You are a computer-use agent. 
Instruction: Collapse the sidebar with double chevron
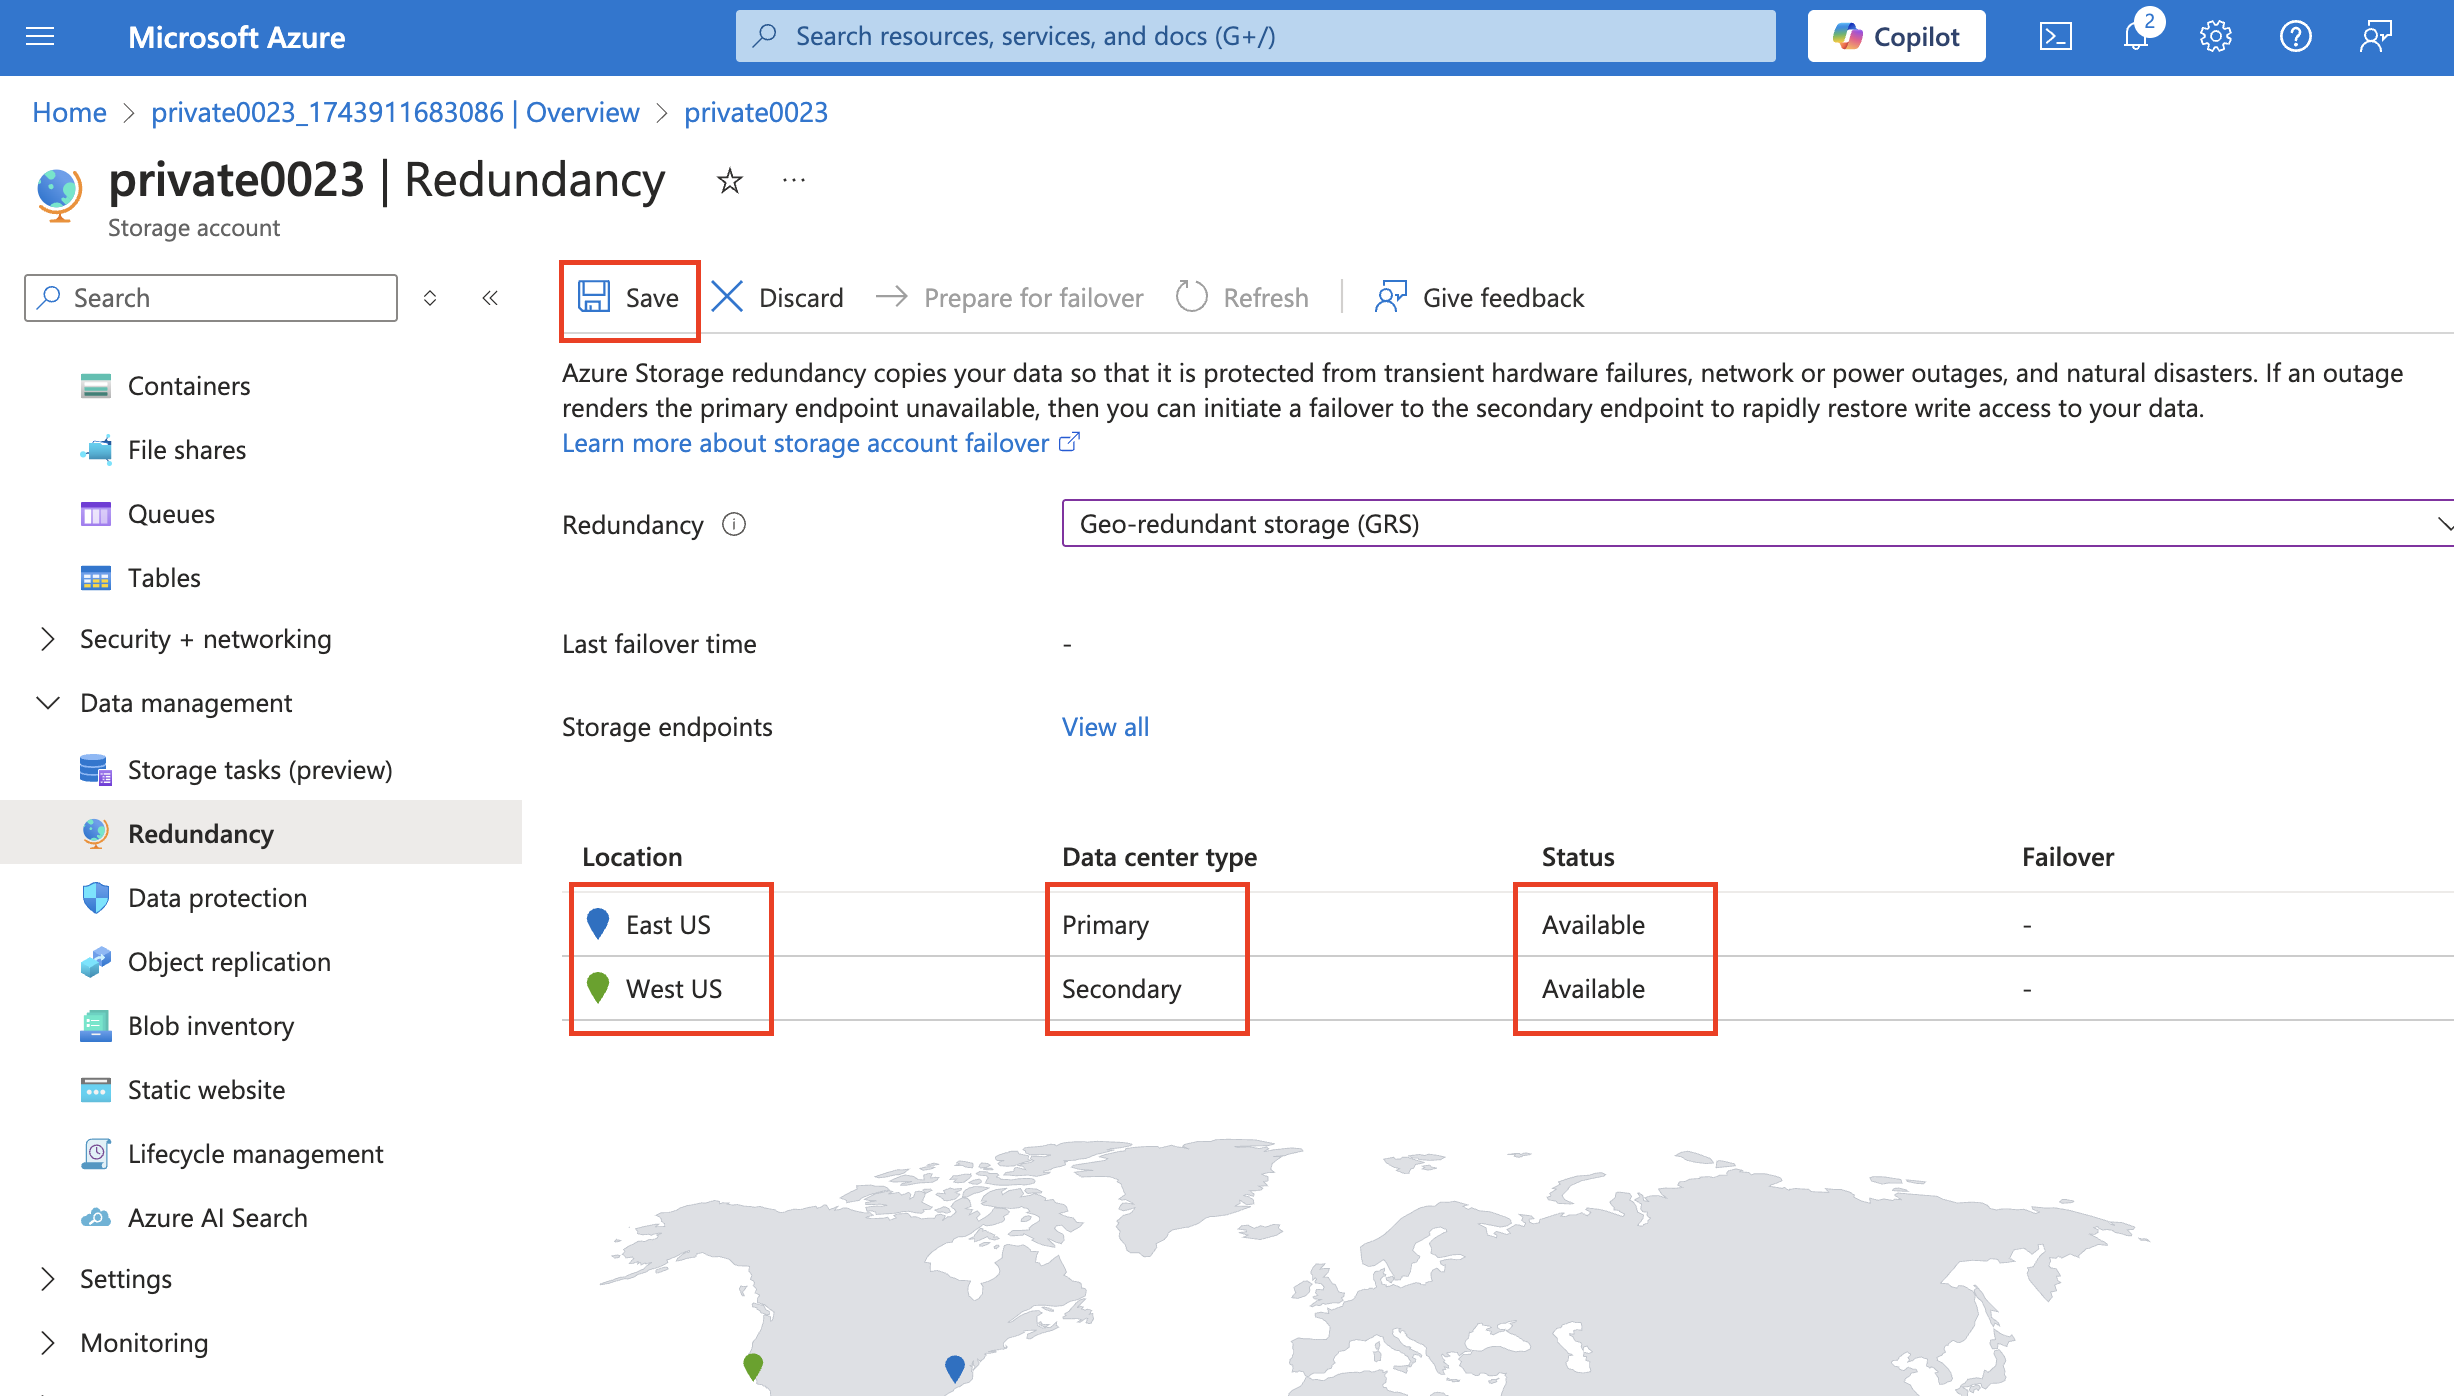pyautogui.click(x=490, y=298)
